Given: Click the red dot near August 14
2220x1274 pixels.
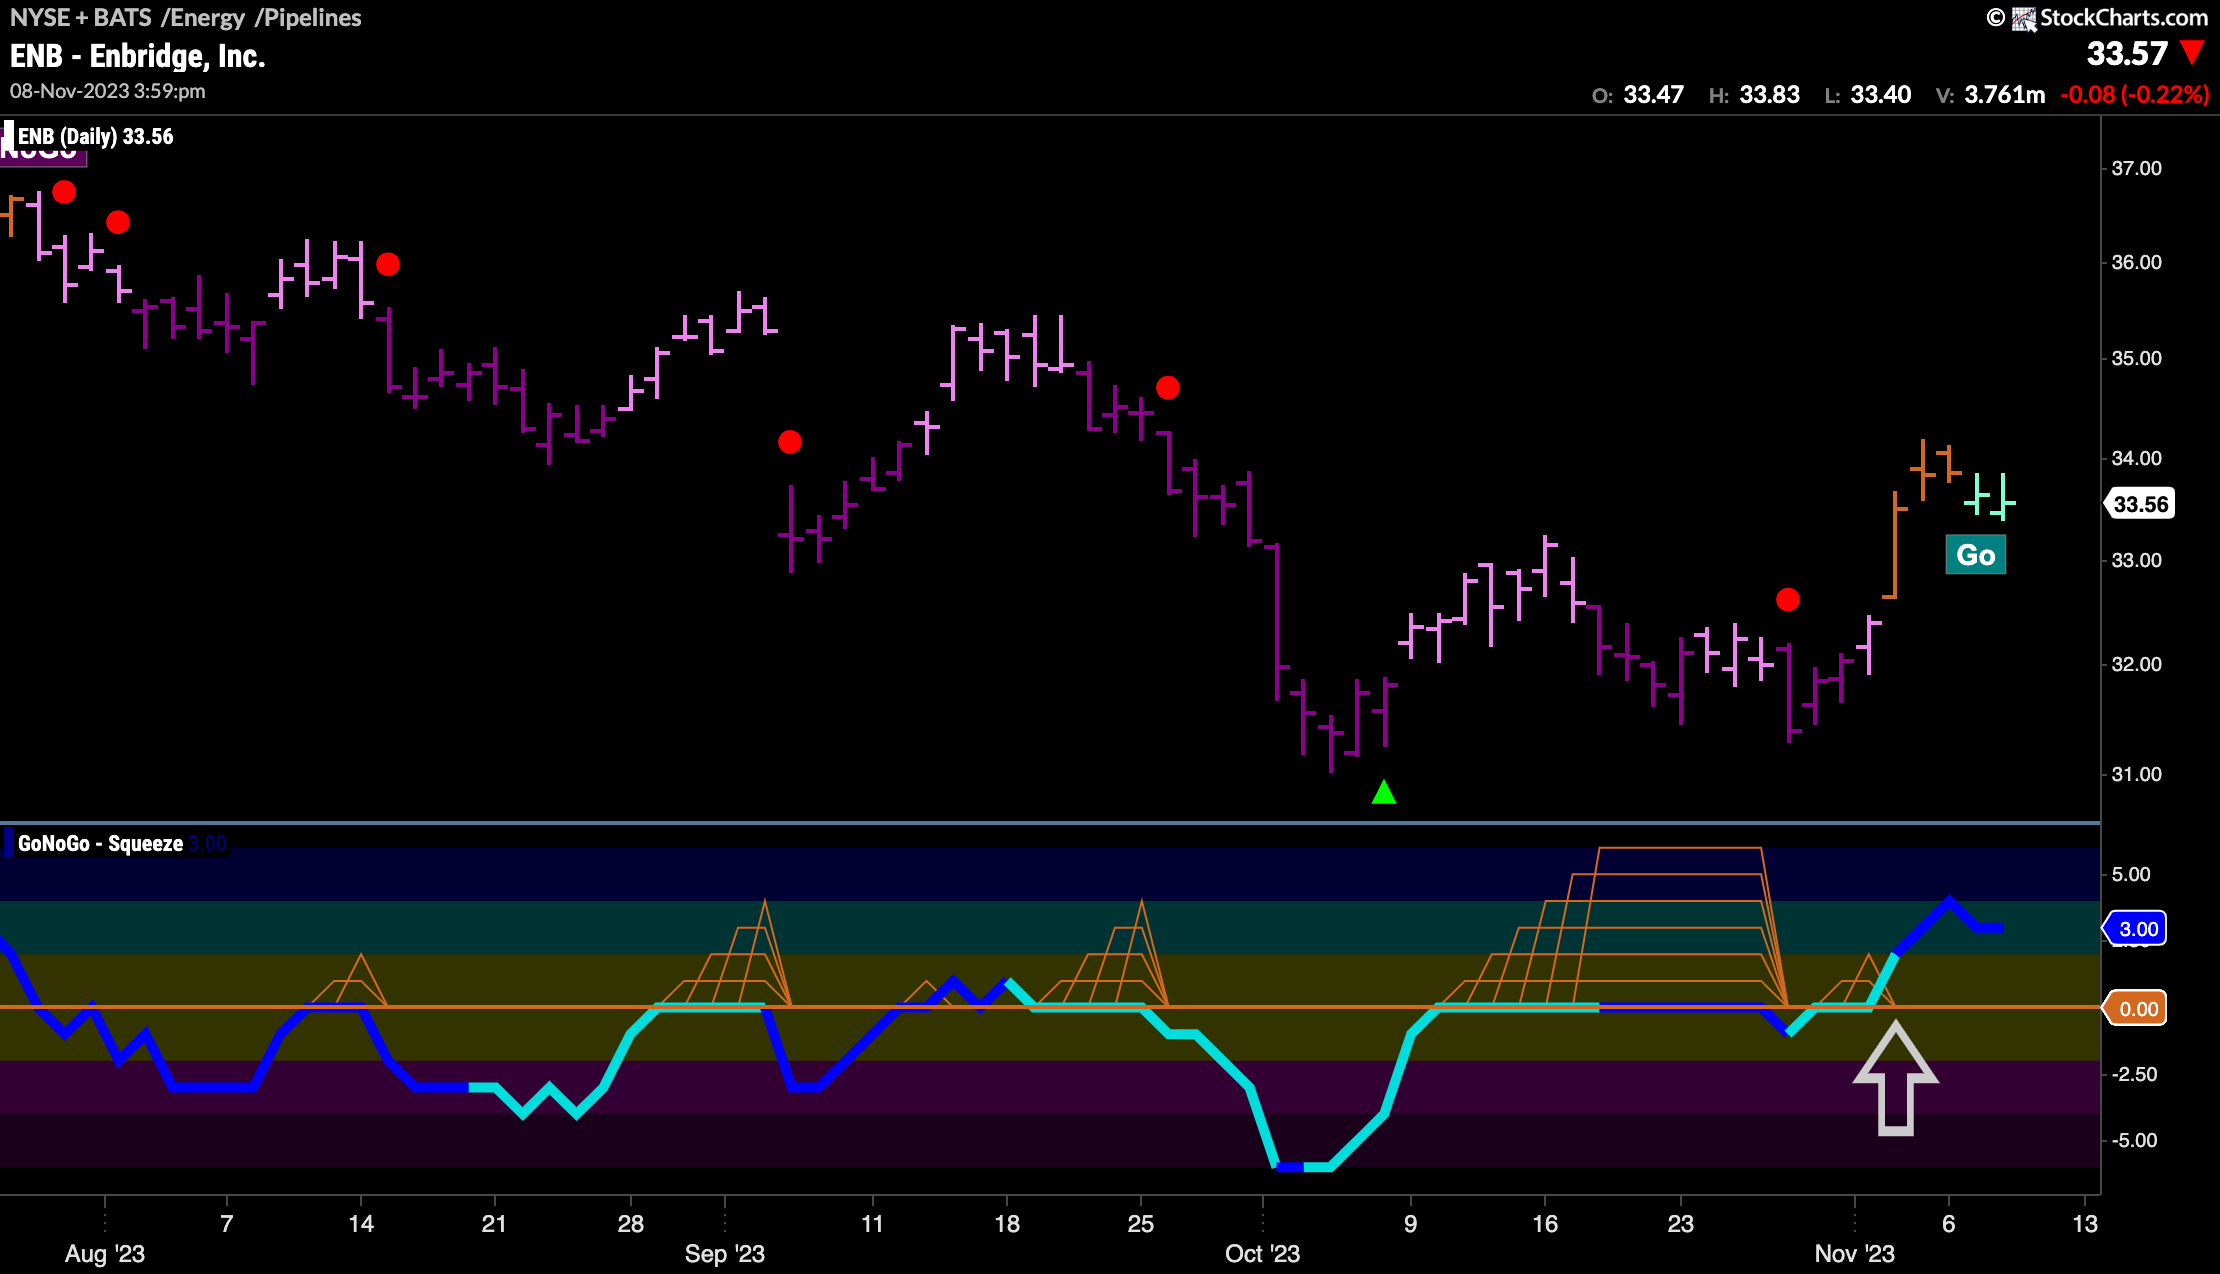Looking at the screenshot, I should coord(388,264).
